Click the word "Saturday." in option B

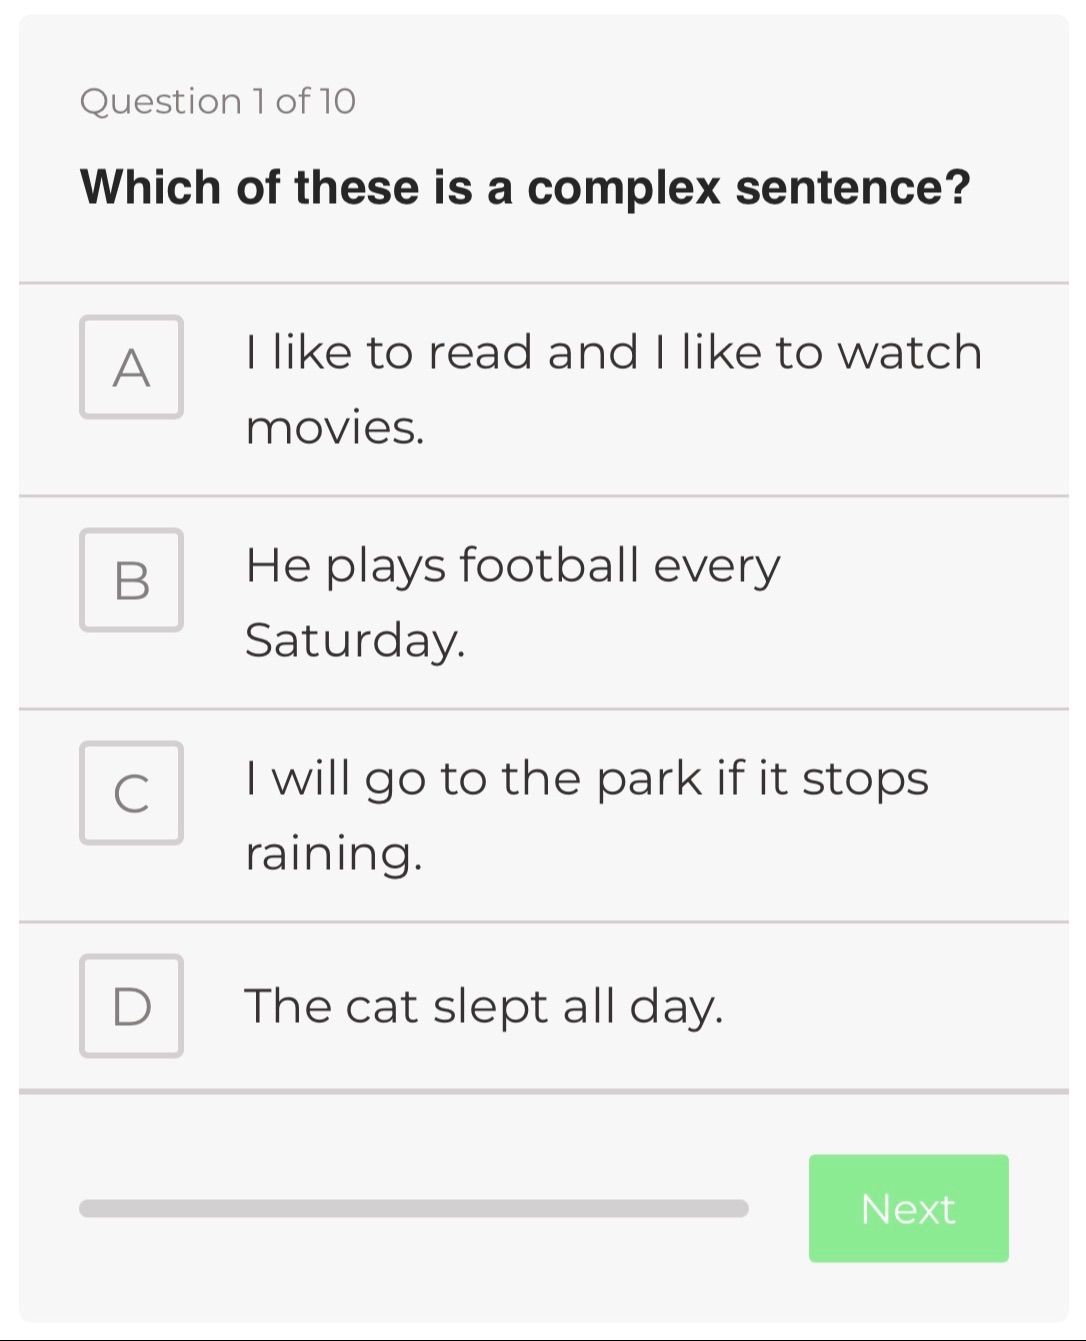[355, 640]
